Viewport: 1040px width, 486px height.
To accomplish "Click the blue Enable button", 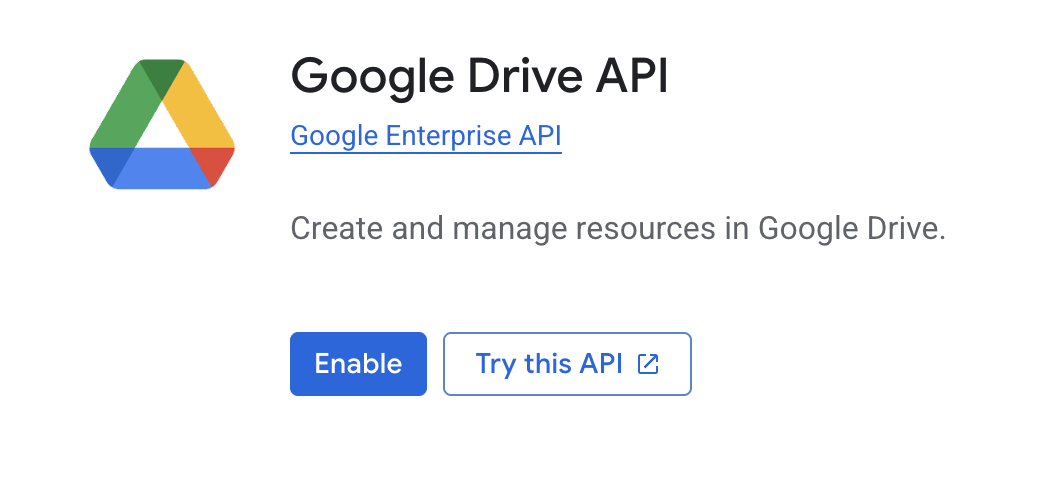I will (x=358, y=364).
